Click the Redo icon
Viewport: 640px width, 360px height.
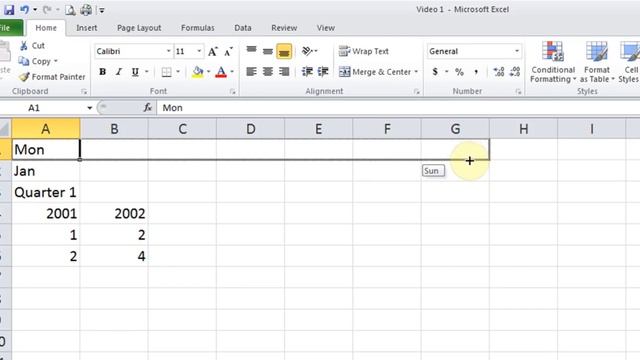[47, 9]
